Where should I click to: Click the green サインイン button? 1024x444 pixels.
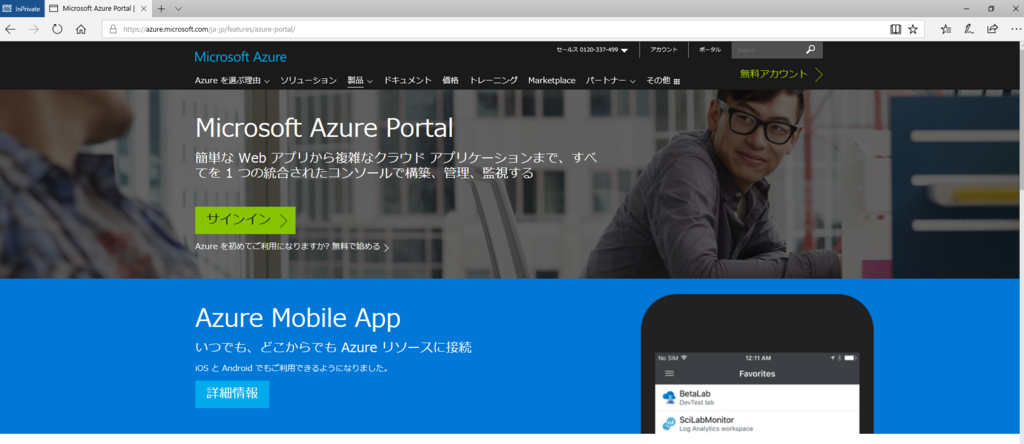(245, 220)
